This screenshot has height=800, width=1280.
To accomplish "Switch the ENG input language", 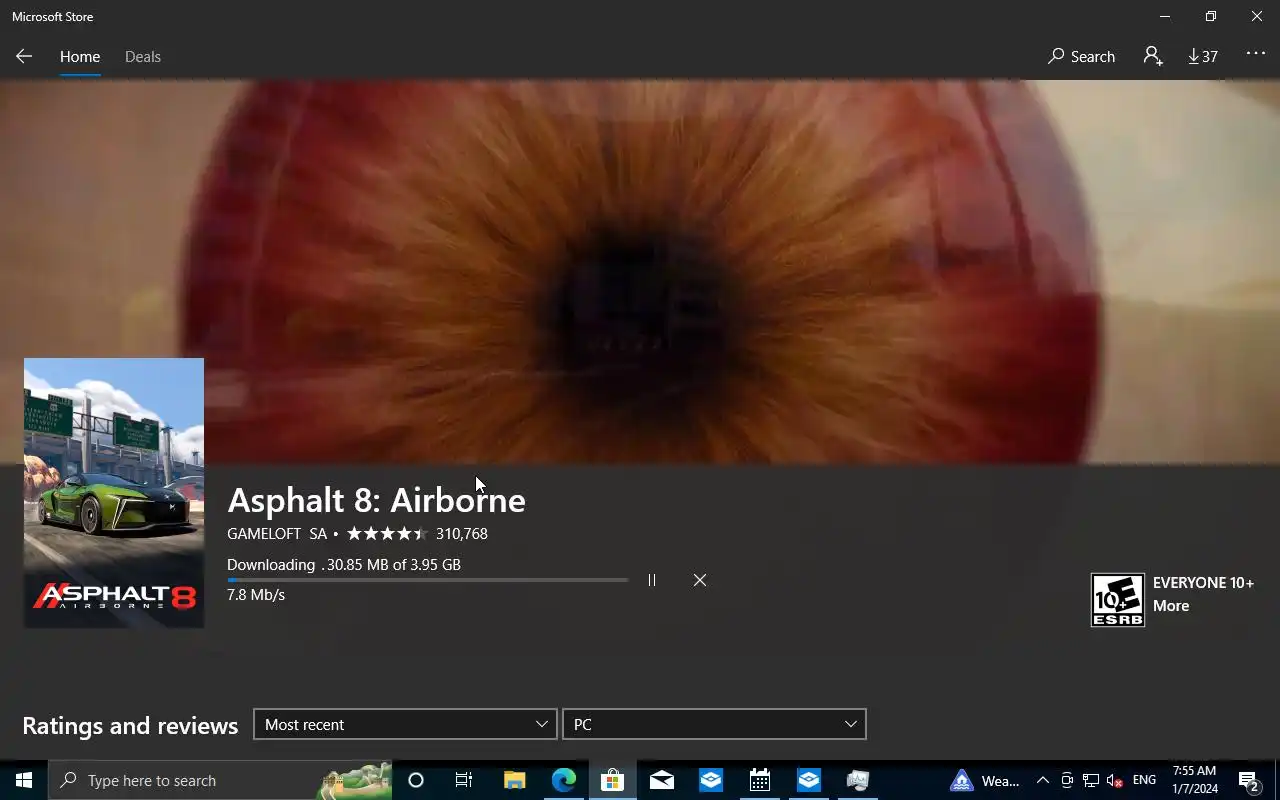I will pyautogui.click(x=1144, y=780).
